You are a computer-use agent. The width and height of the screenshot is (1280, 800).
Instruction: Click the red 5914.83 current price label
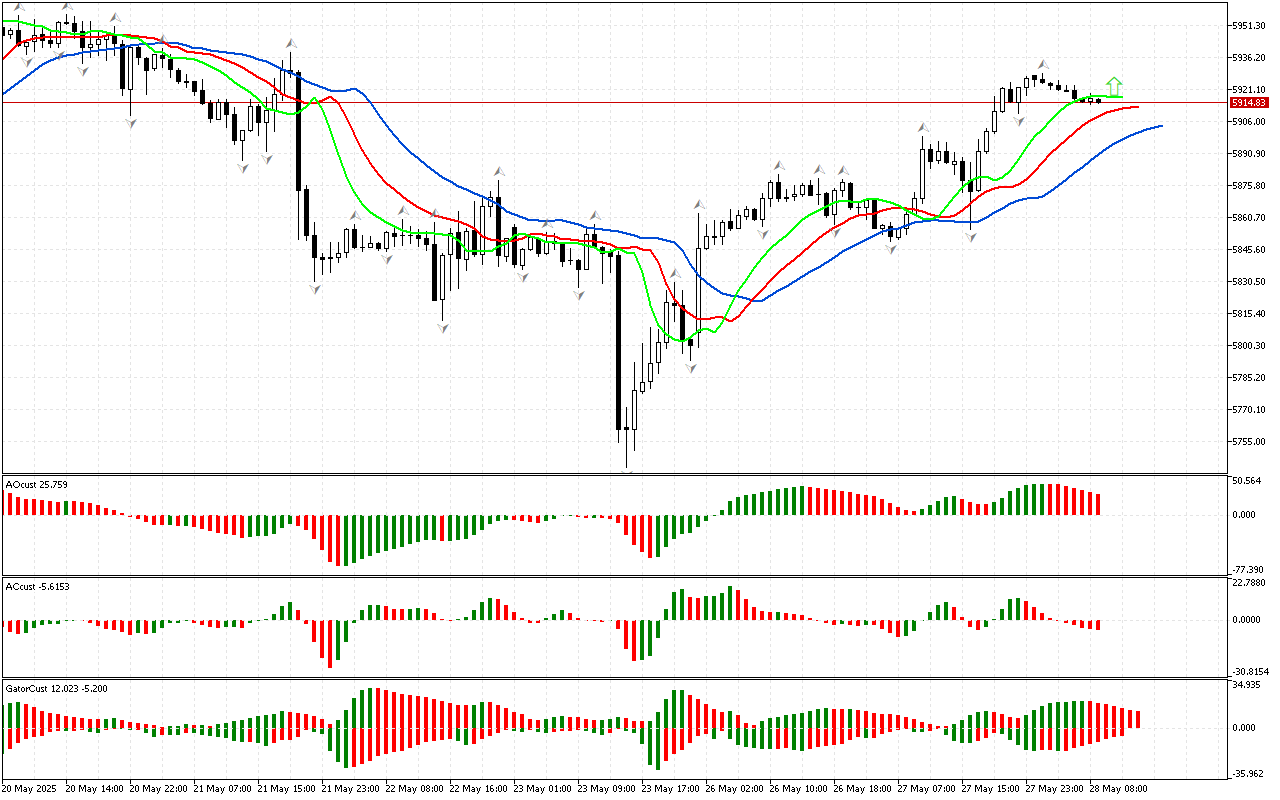[x=1249, y=103]
